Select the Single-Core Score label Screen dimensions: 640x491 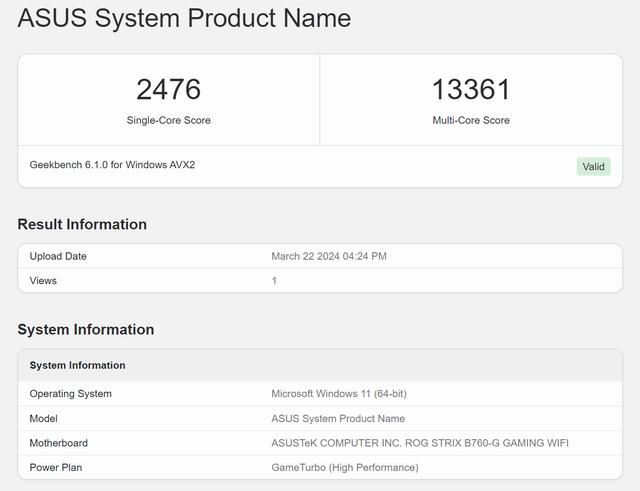[x=168, y=120]
